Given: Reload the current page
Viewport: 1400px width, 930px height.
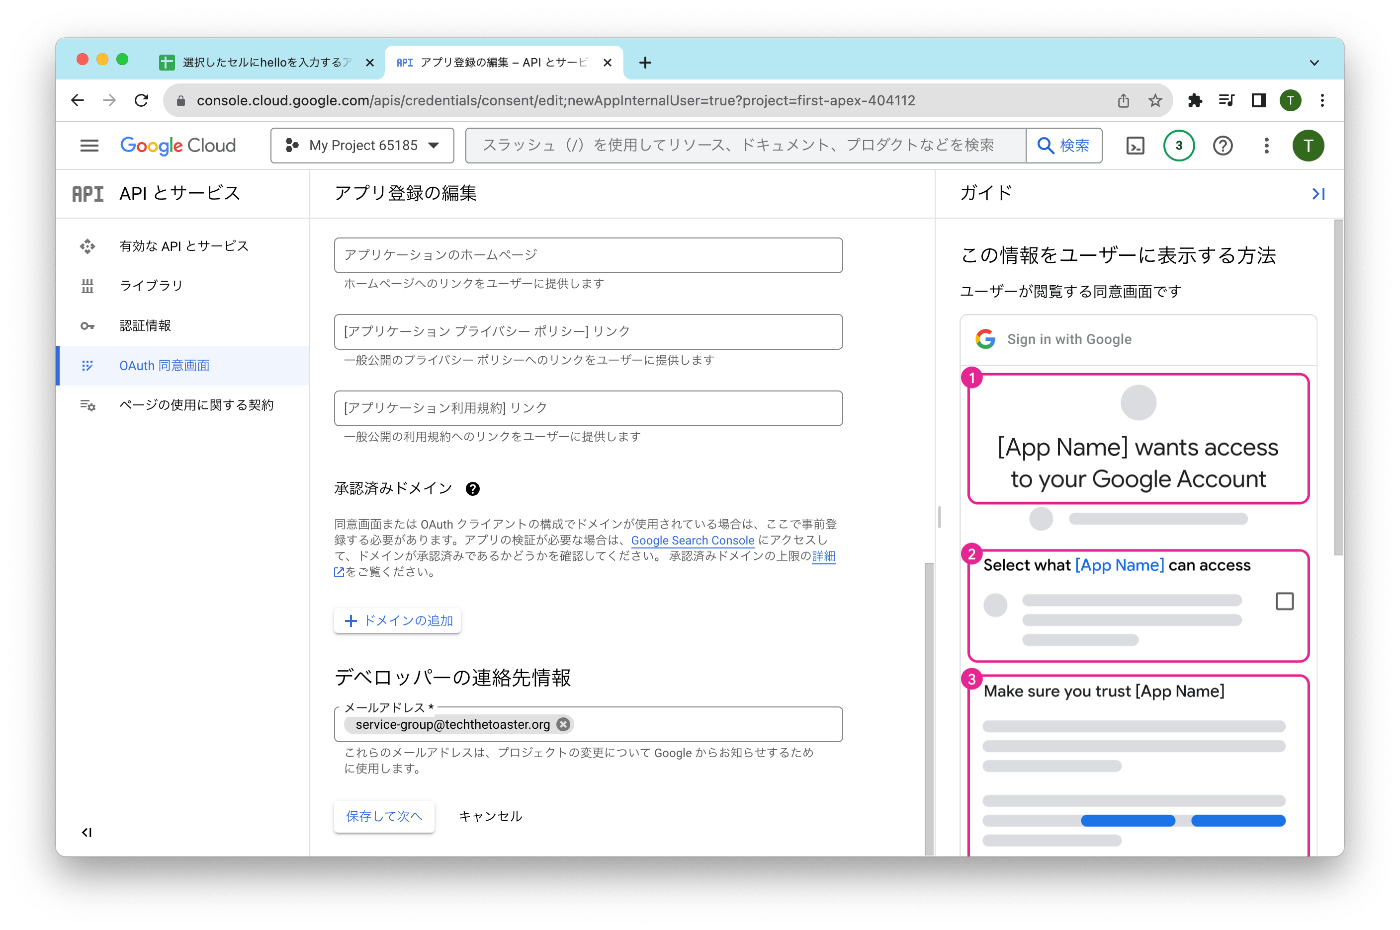Looking at the screenshot, I should [x=141, y=100].
